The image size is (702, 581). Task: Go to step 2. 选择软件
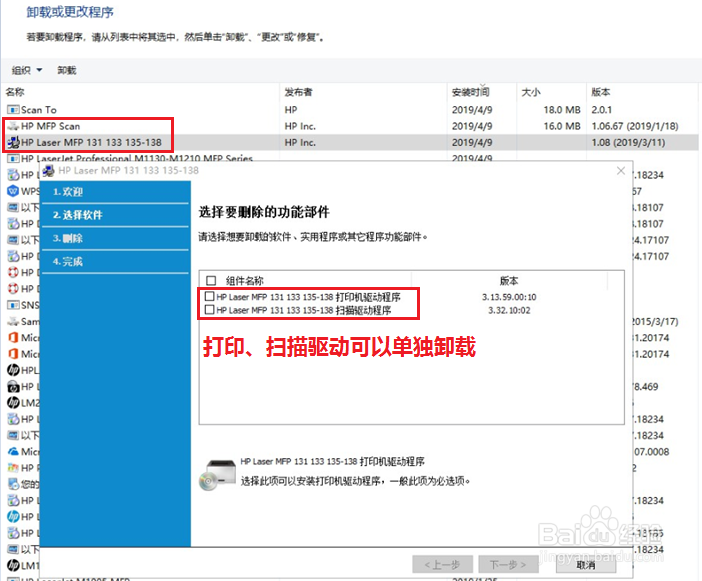coord(115,215)
